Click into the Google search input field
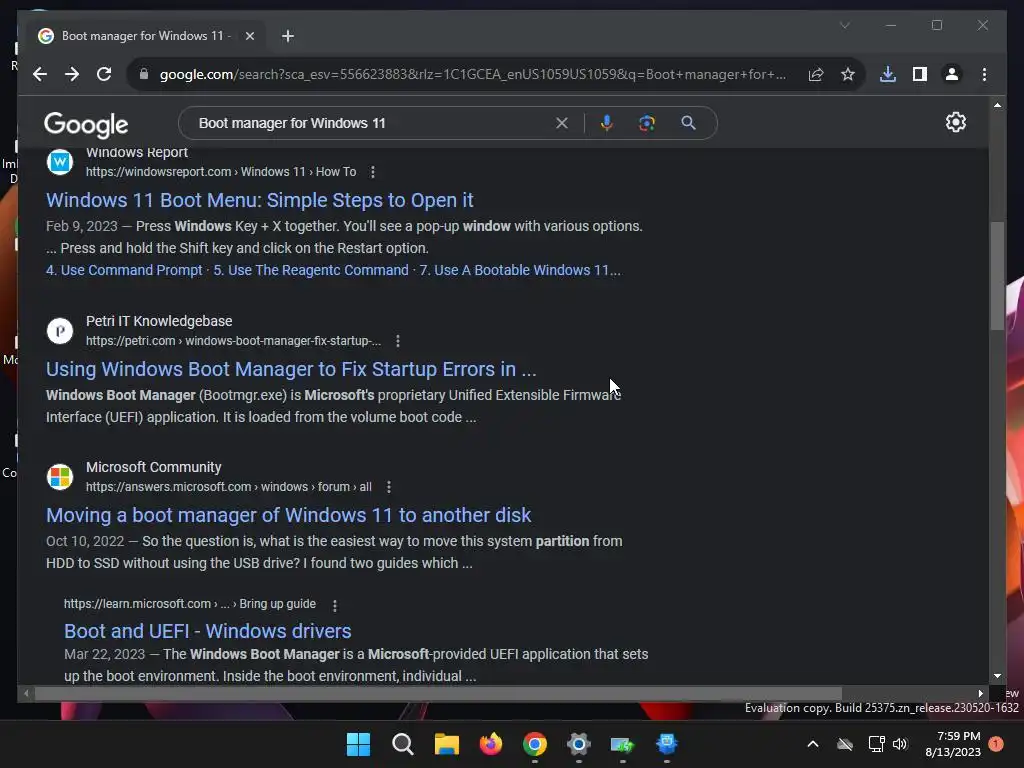The image size is (1024, 768). (x=372, y=123)
